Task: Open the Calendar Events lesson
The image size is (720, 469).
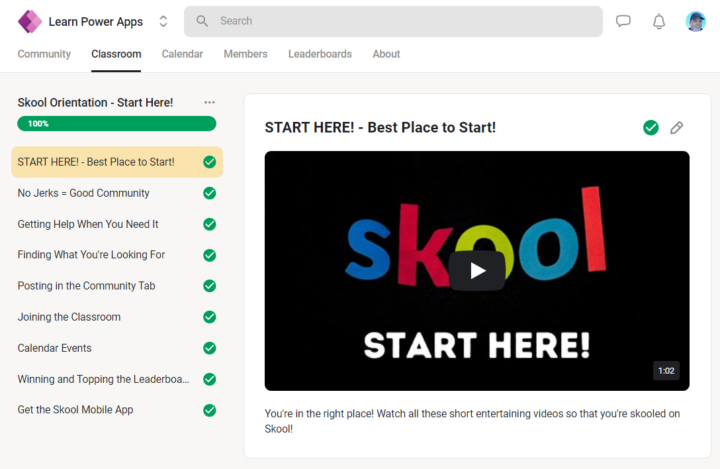Action: tap(117, 348)
